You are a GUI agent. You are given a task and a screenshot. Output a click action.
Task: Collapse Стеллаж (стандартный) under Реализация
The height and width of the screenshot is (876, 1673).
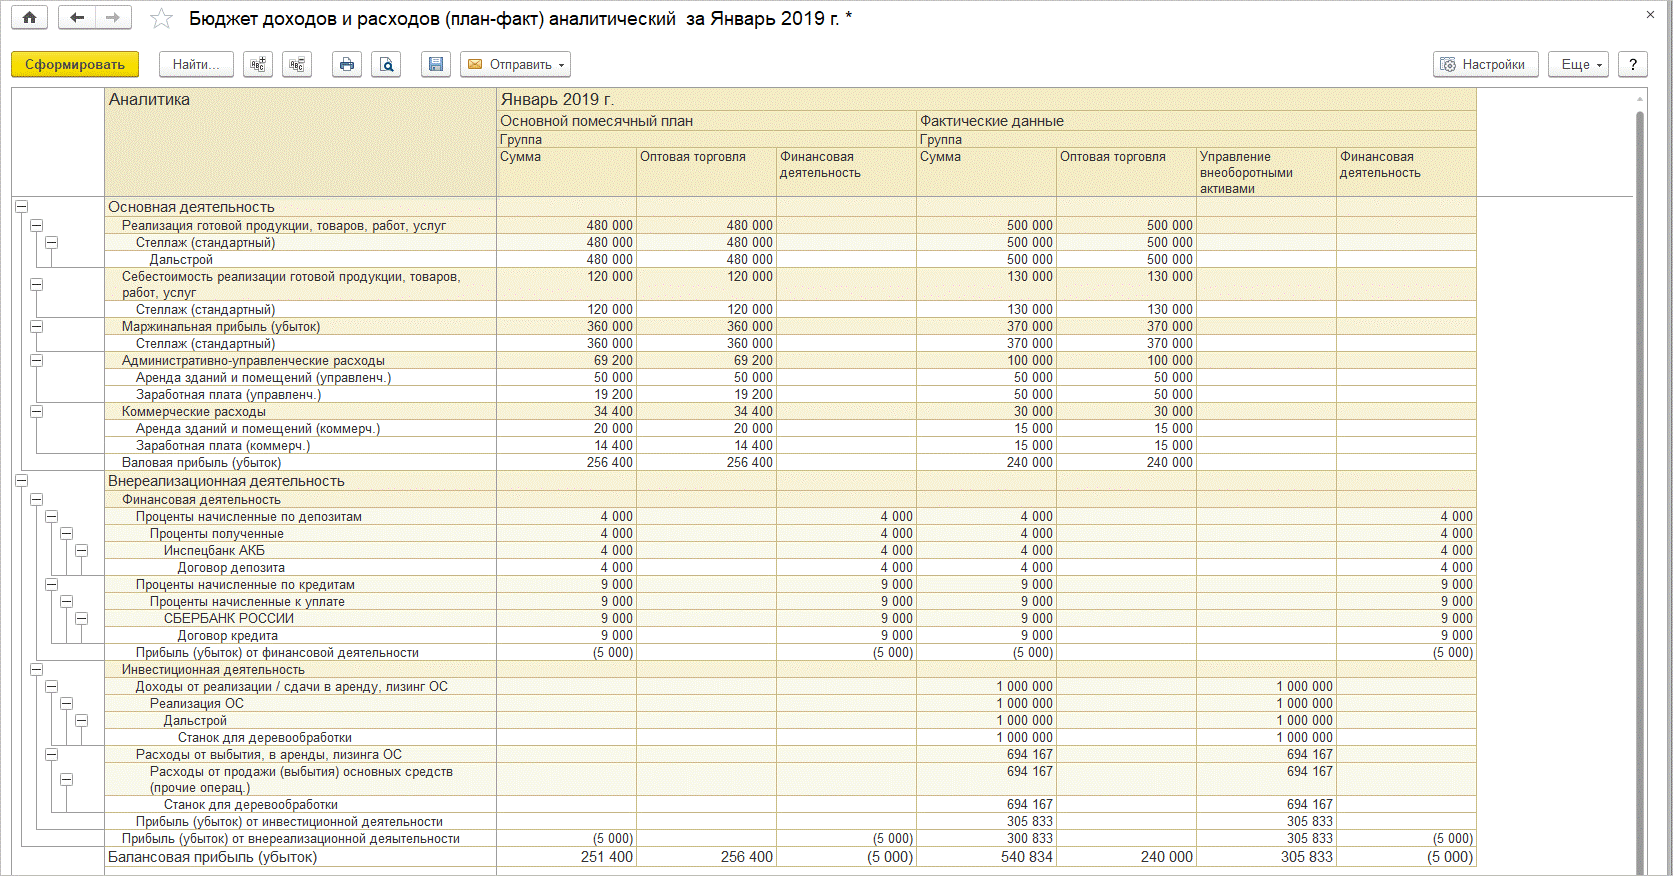(x=51, y=242)
